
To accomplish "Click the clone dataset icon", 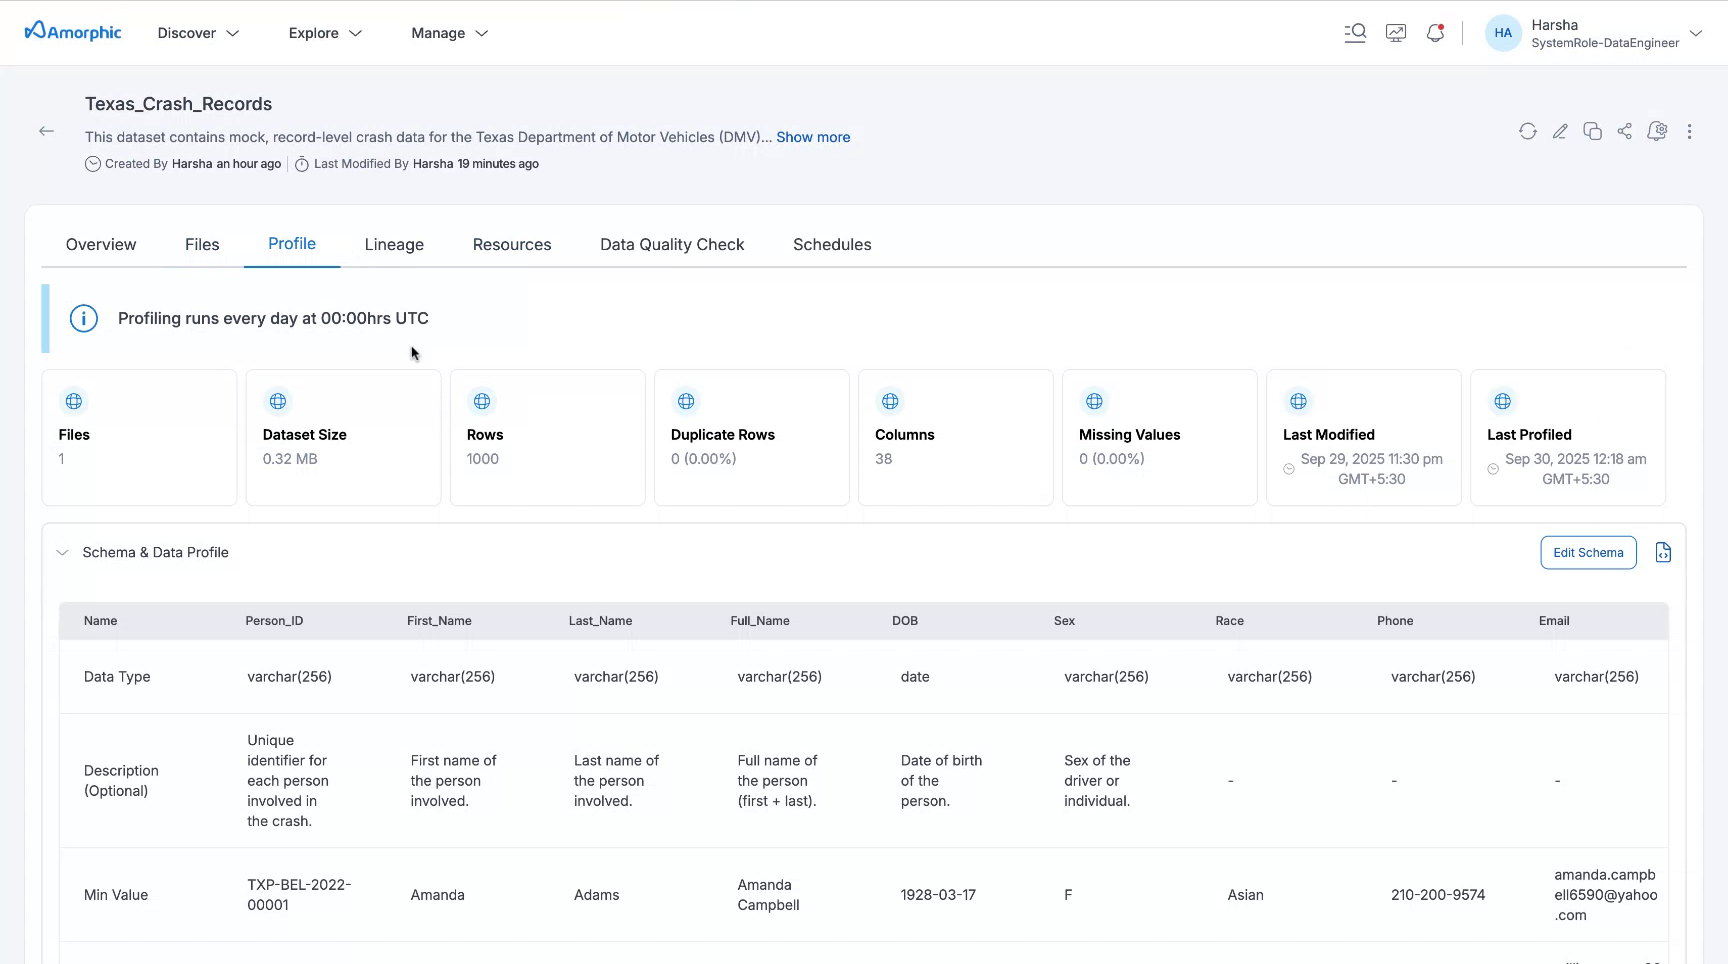I will (1592, 131).
